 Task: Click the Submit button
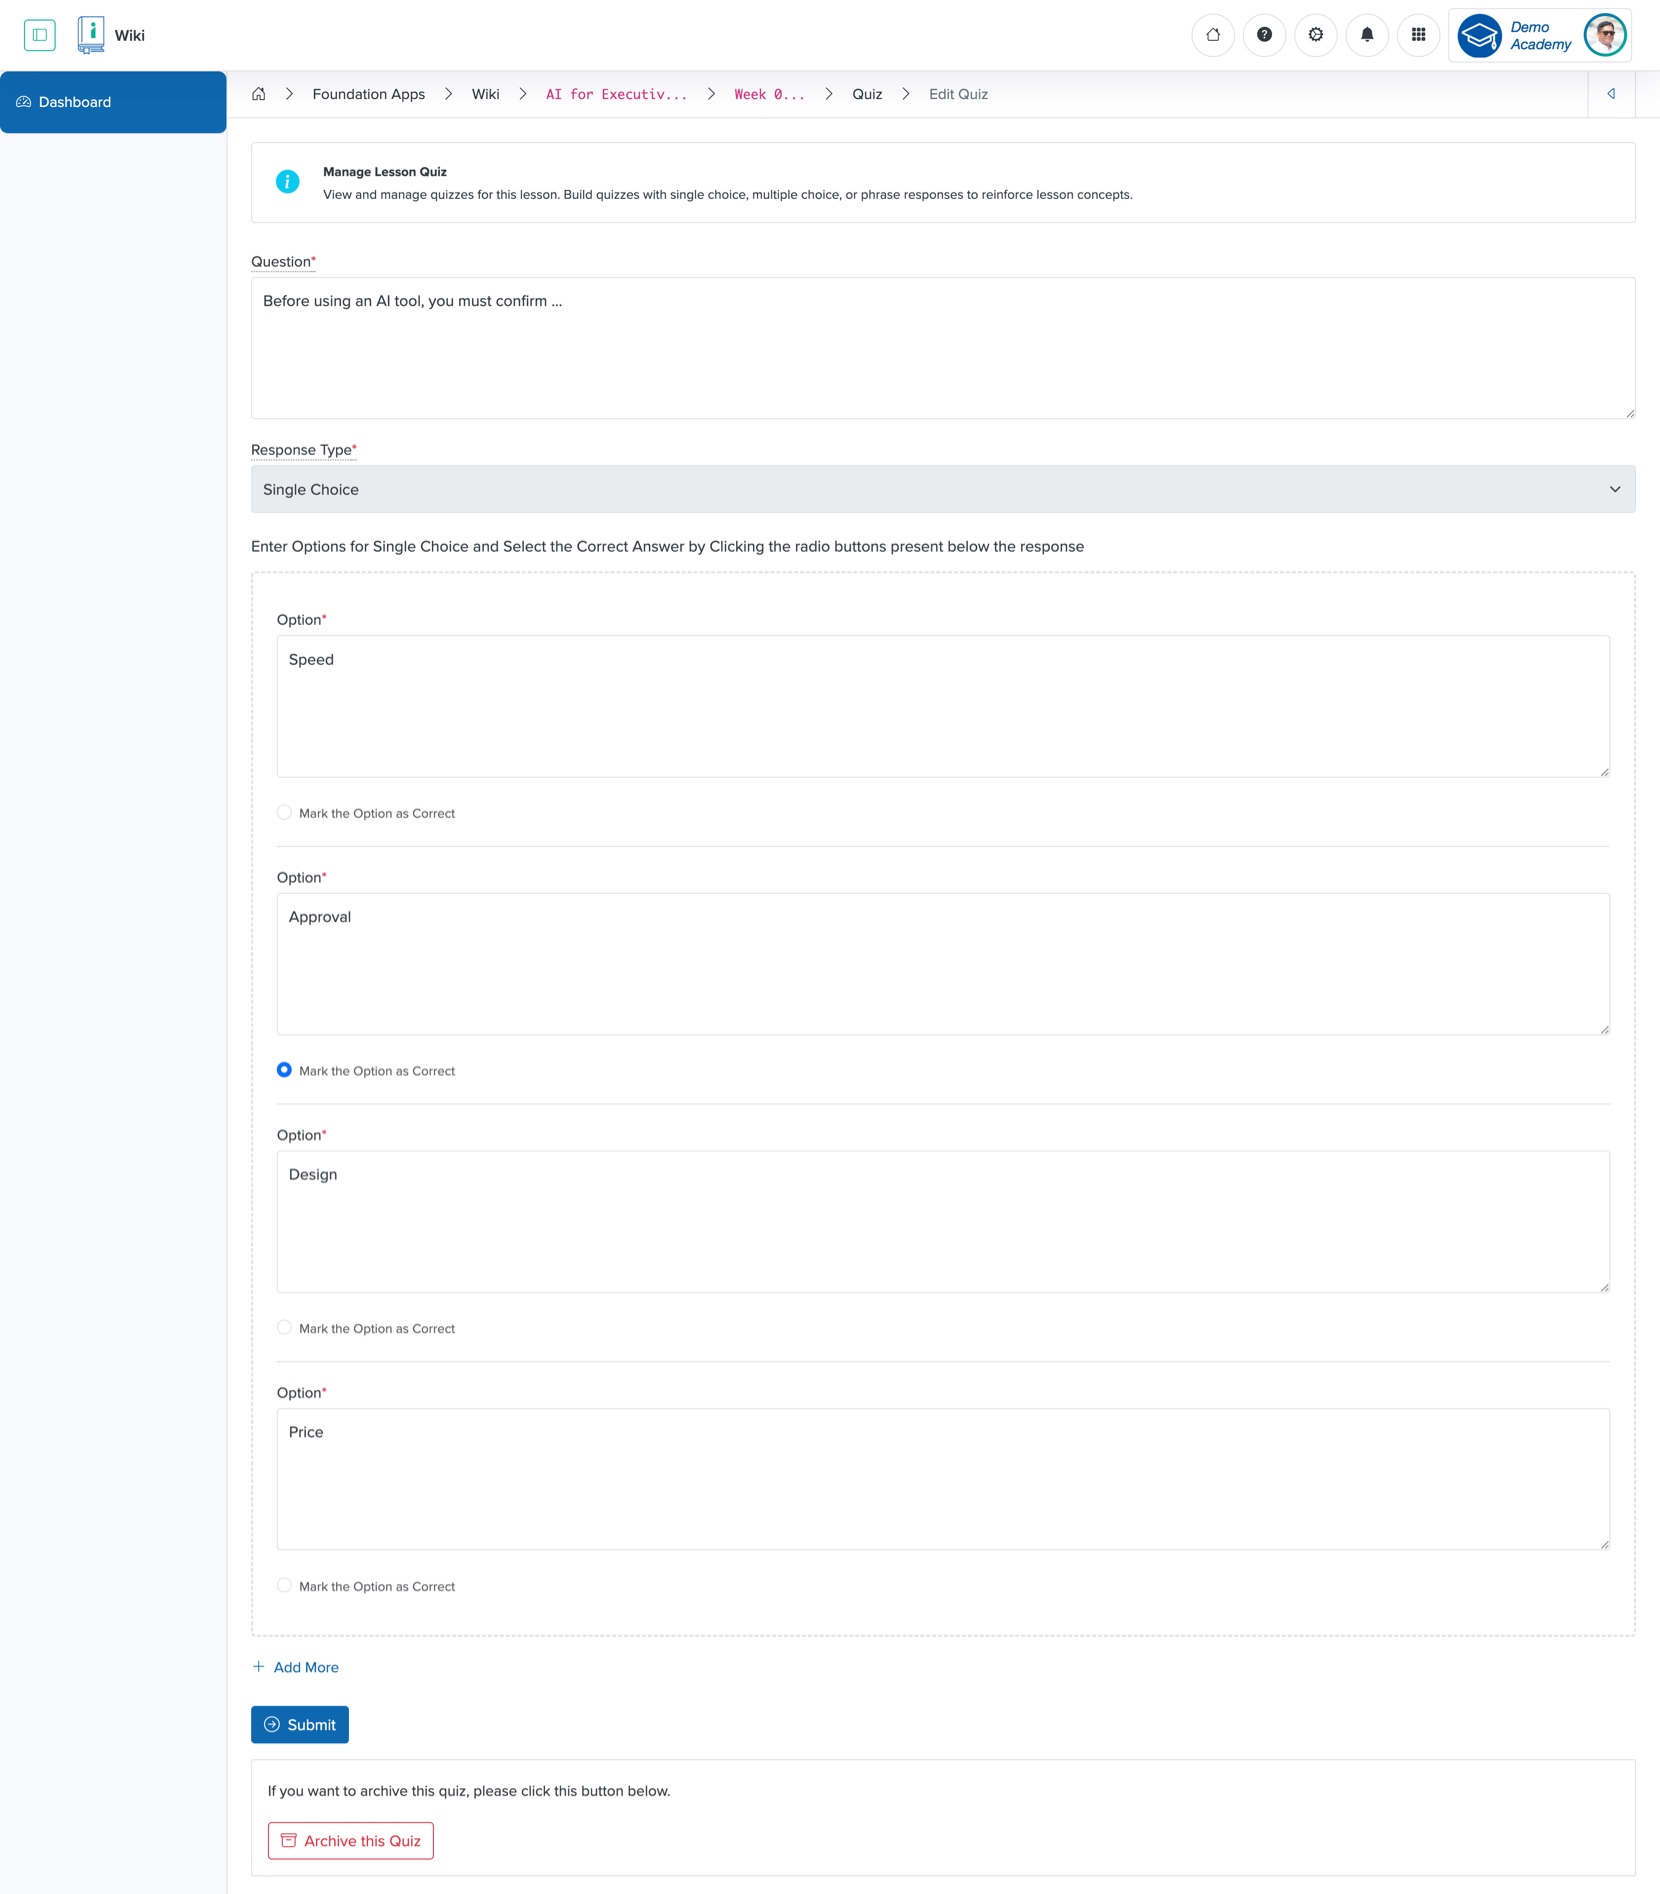click(299, 1724)
